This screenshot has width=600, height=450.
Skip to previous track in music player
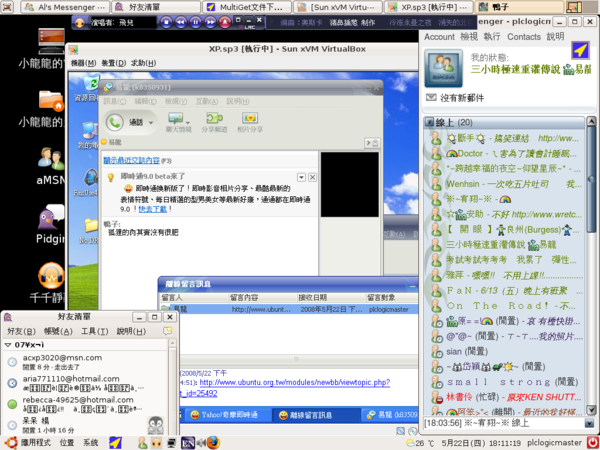(x=181, y=22)
